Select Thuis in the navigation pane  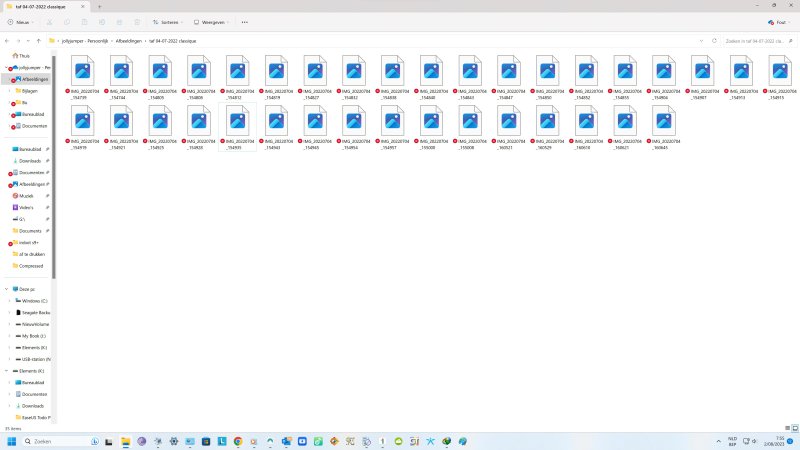point(24,56)
